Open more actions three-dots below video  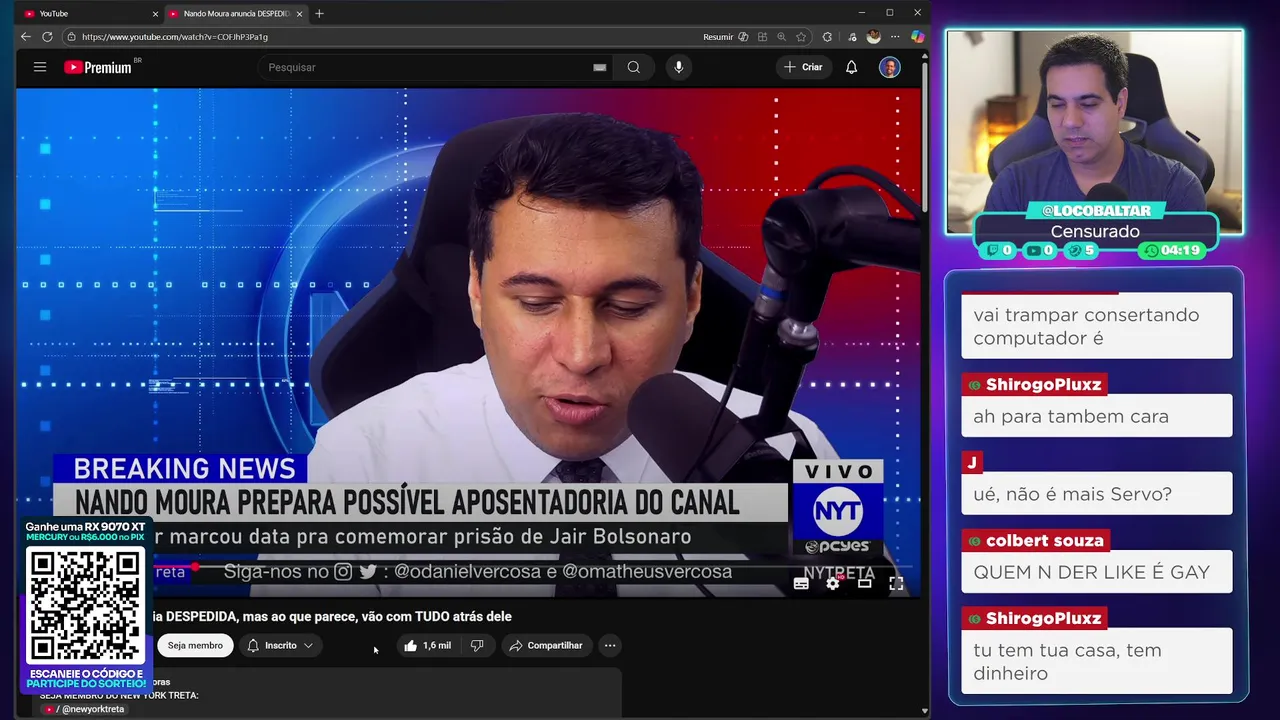[x=610, y=646]
